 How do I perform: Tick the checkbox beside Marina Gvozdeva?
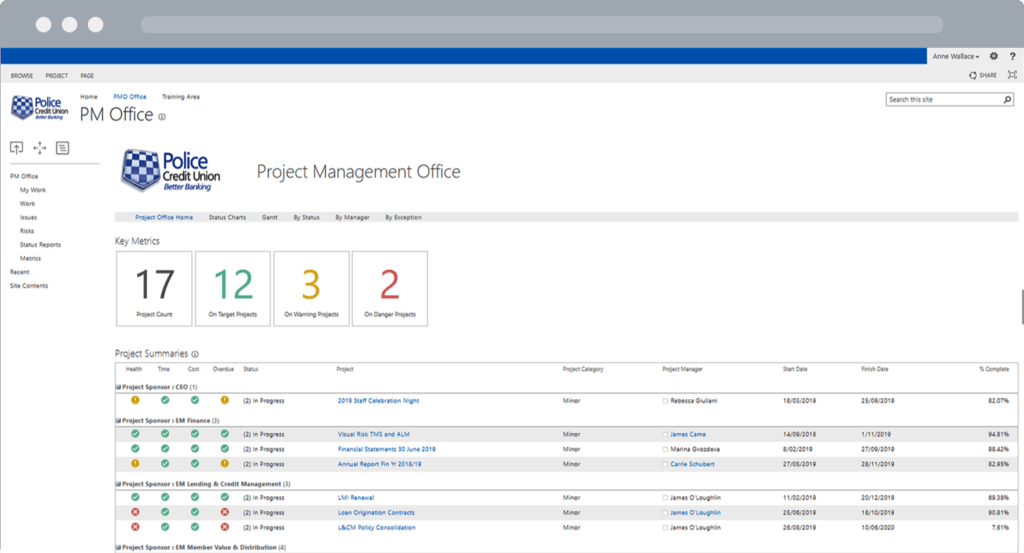click(x=665, y=449)
